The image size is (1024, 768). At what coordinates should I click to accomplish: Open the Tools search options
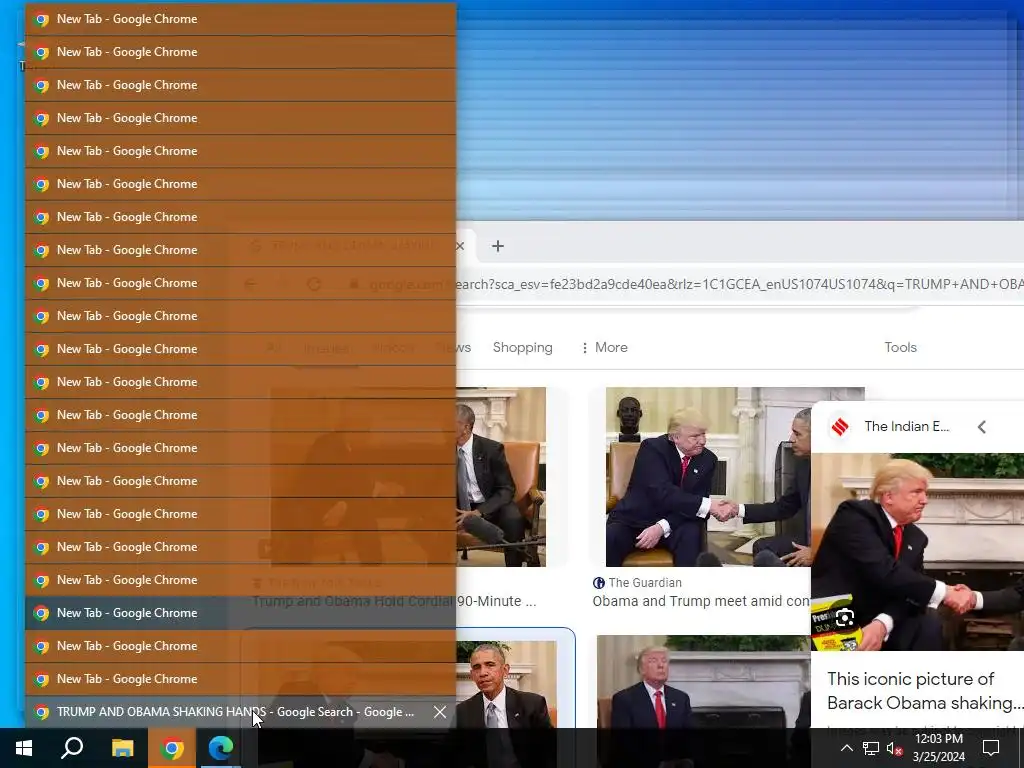click(901, 347)
